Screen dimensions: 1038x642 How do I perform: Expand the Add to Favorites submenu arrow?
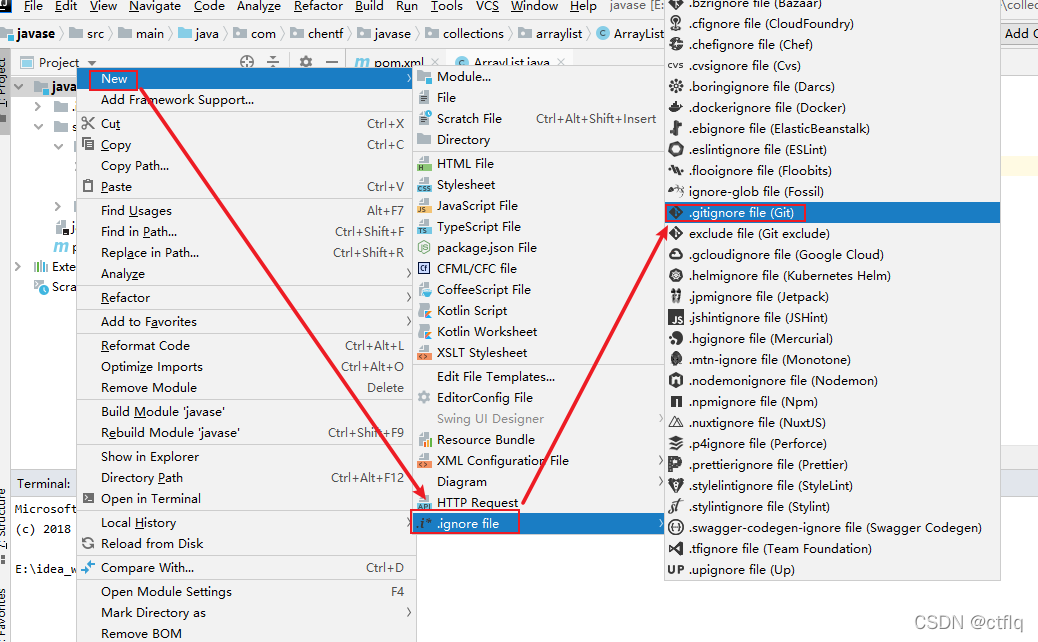tap(408, 321)
